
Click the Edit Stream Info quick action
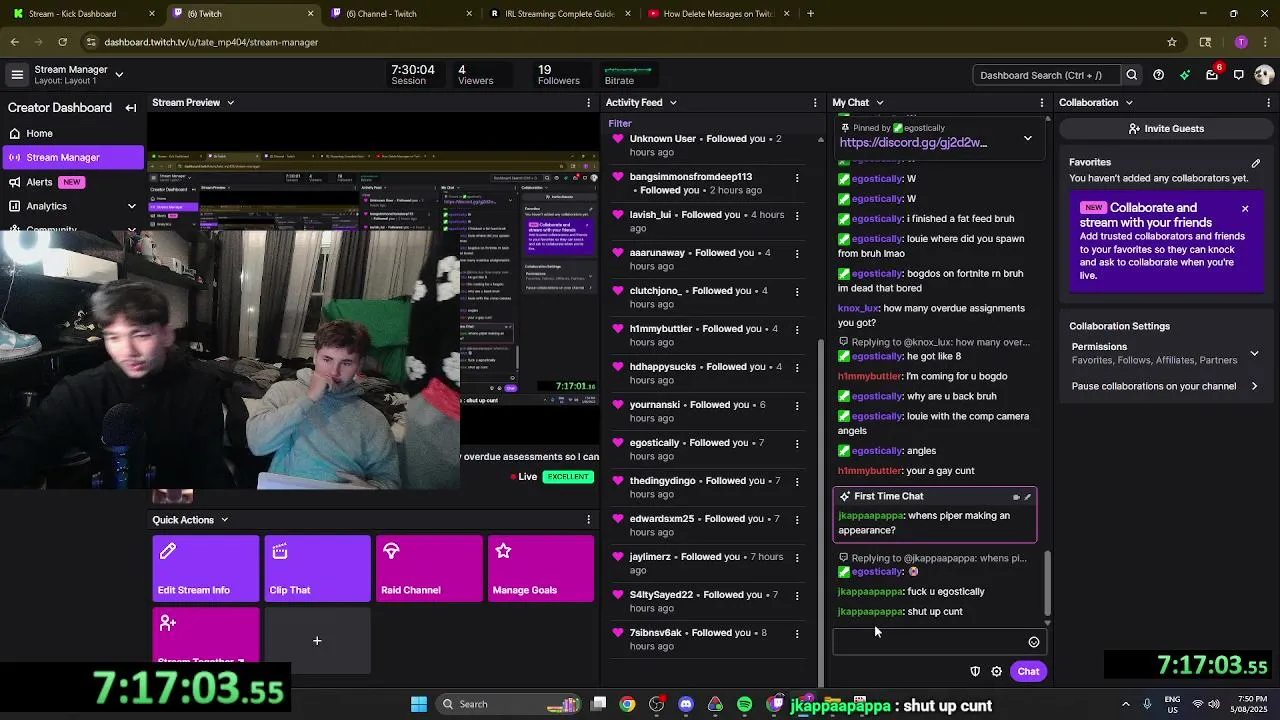206,569
